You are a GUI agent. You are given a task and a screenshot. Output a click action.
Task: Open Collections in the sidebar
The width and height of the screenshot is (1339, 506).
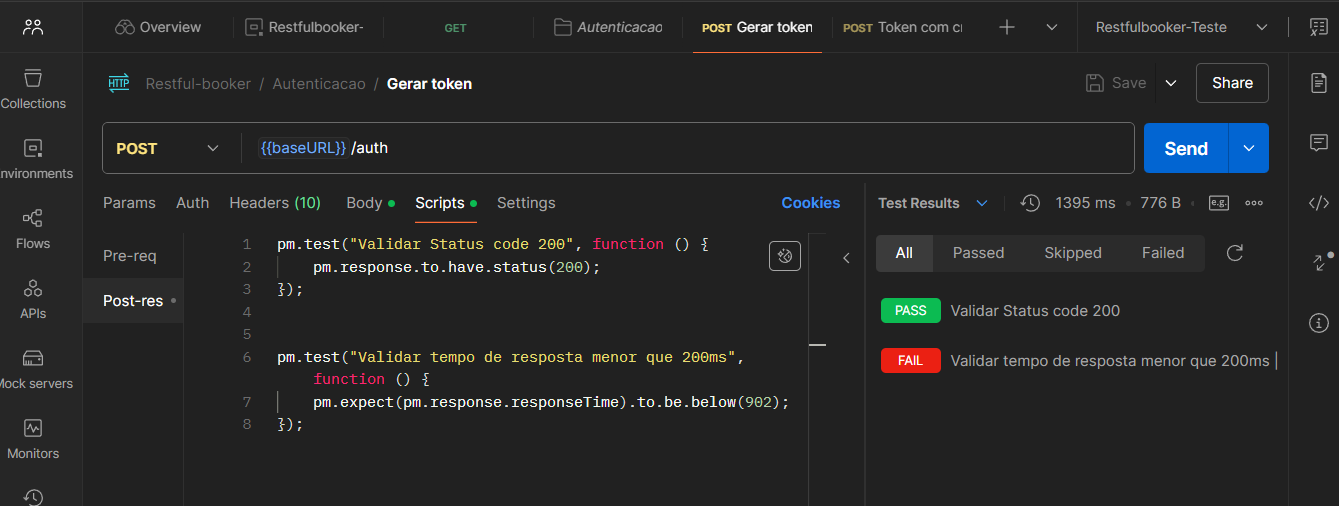33,89
